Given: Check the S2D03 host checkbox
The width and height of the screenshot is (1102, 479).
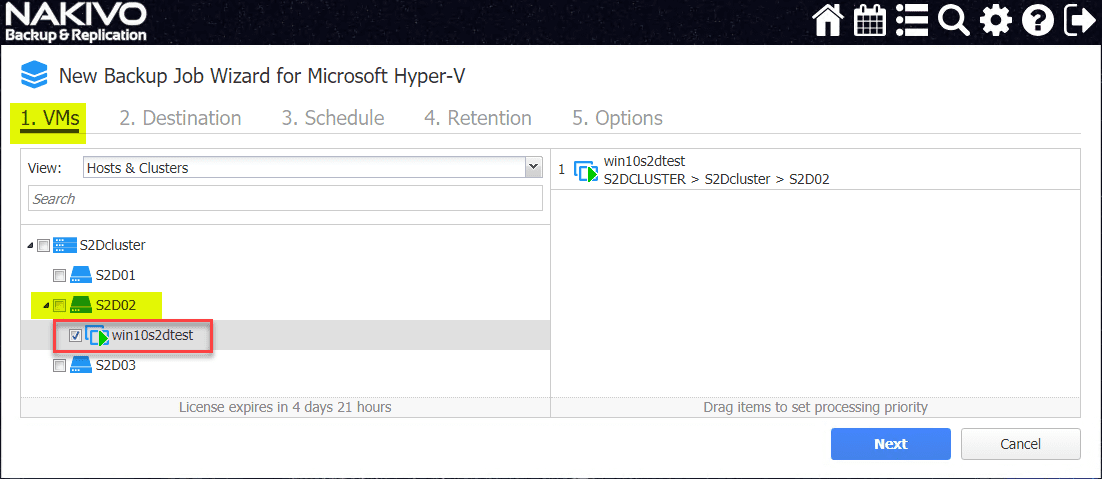Looking at the screenshot, I should (x=60, y=366).
